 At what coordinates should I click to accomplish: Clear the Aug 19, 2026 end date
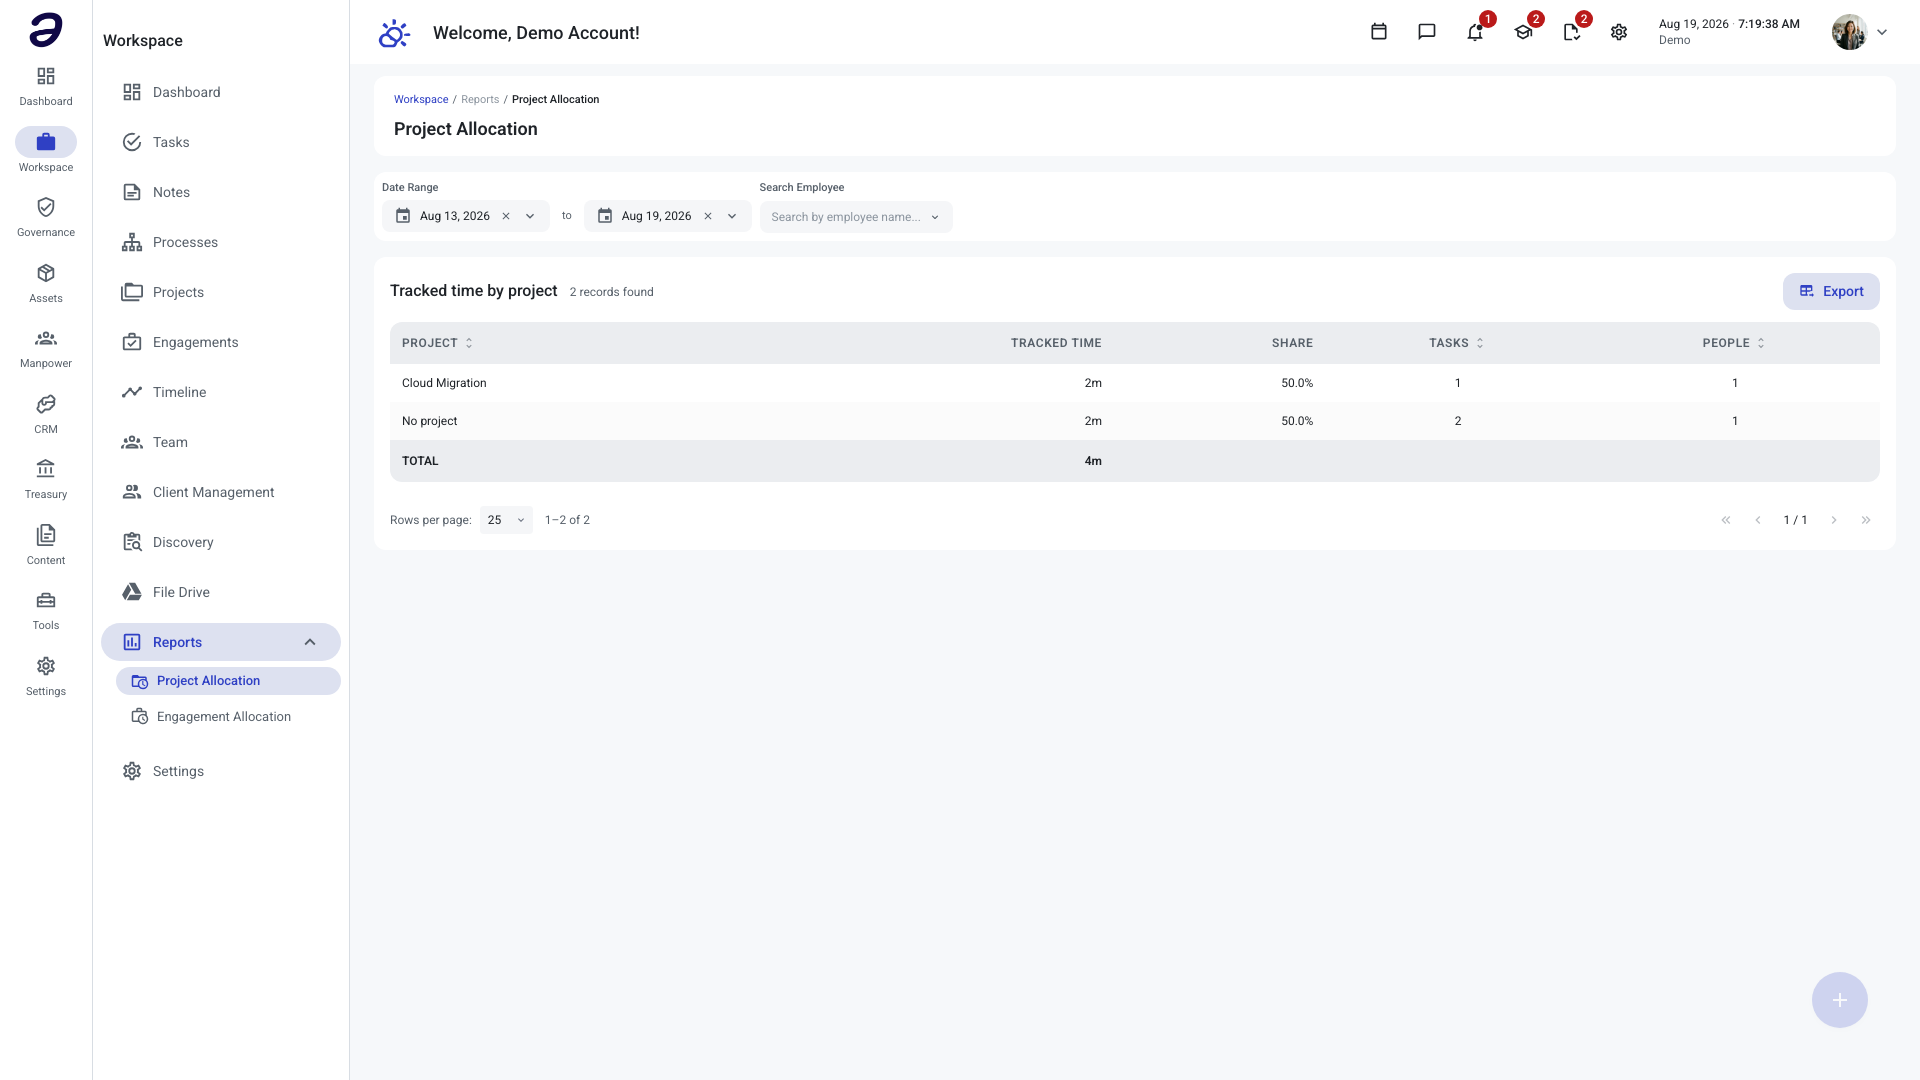coord(708,216)
